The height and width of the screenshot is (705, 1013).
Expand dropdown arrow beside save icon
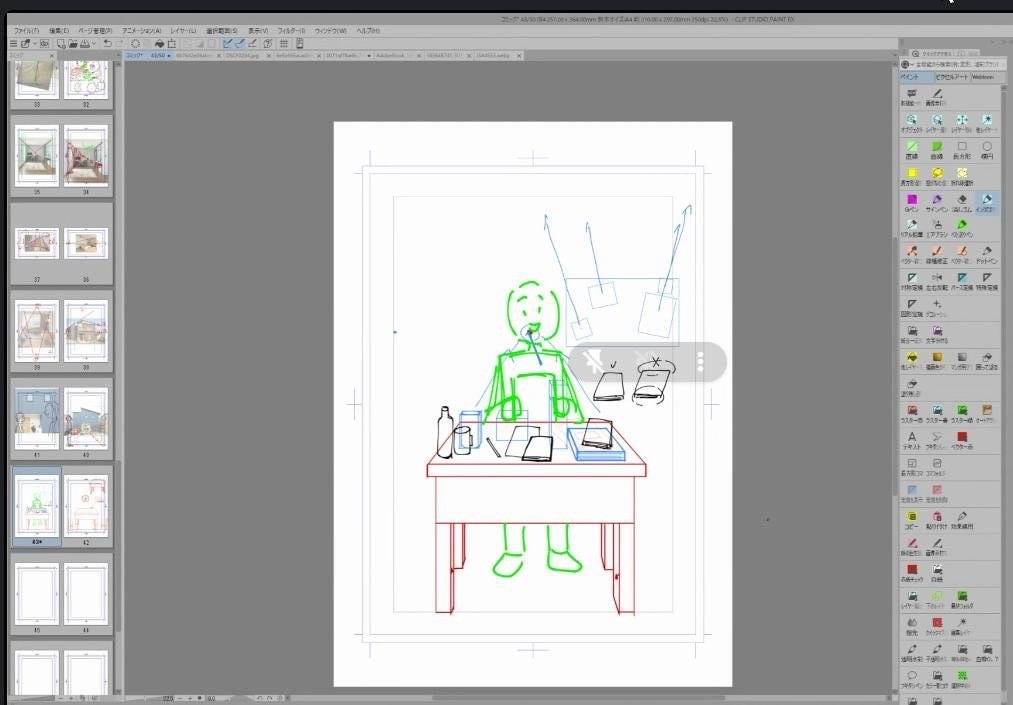click(x=94, y=44)
